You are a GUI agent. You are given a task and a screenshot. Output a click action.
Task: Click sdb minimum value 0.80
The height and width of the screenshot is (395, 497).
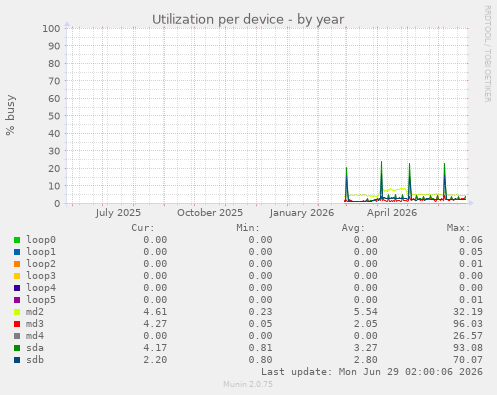(260, 360)
